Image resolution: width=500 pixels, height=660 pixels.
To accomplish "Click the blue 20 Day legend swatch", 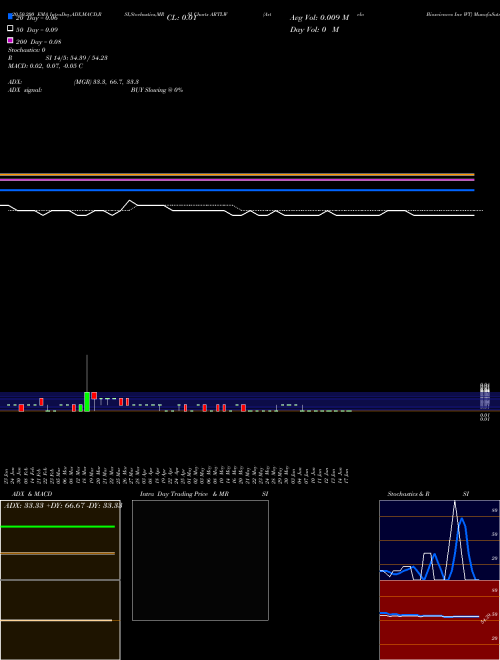I will click(x=10, y=16).
